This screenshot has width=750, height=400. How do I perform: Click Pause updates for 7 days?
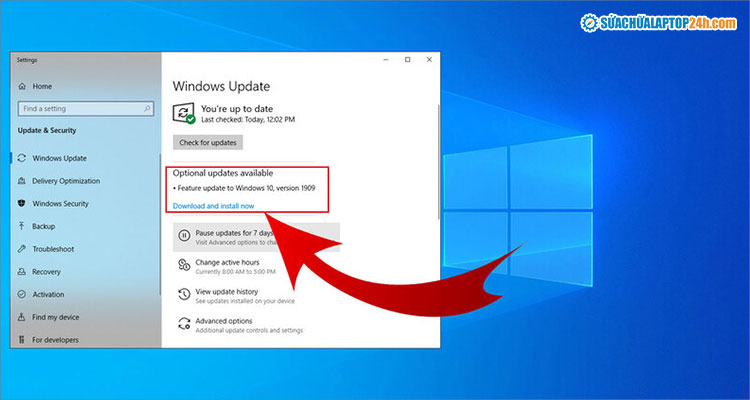click(256, 237)
